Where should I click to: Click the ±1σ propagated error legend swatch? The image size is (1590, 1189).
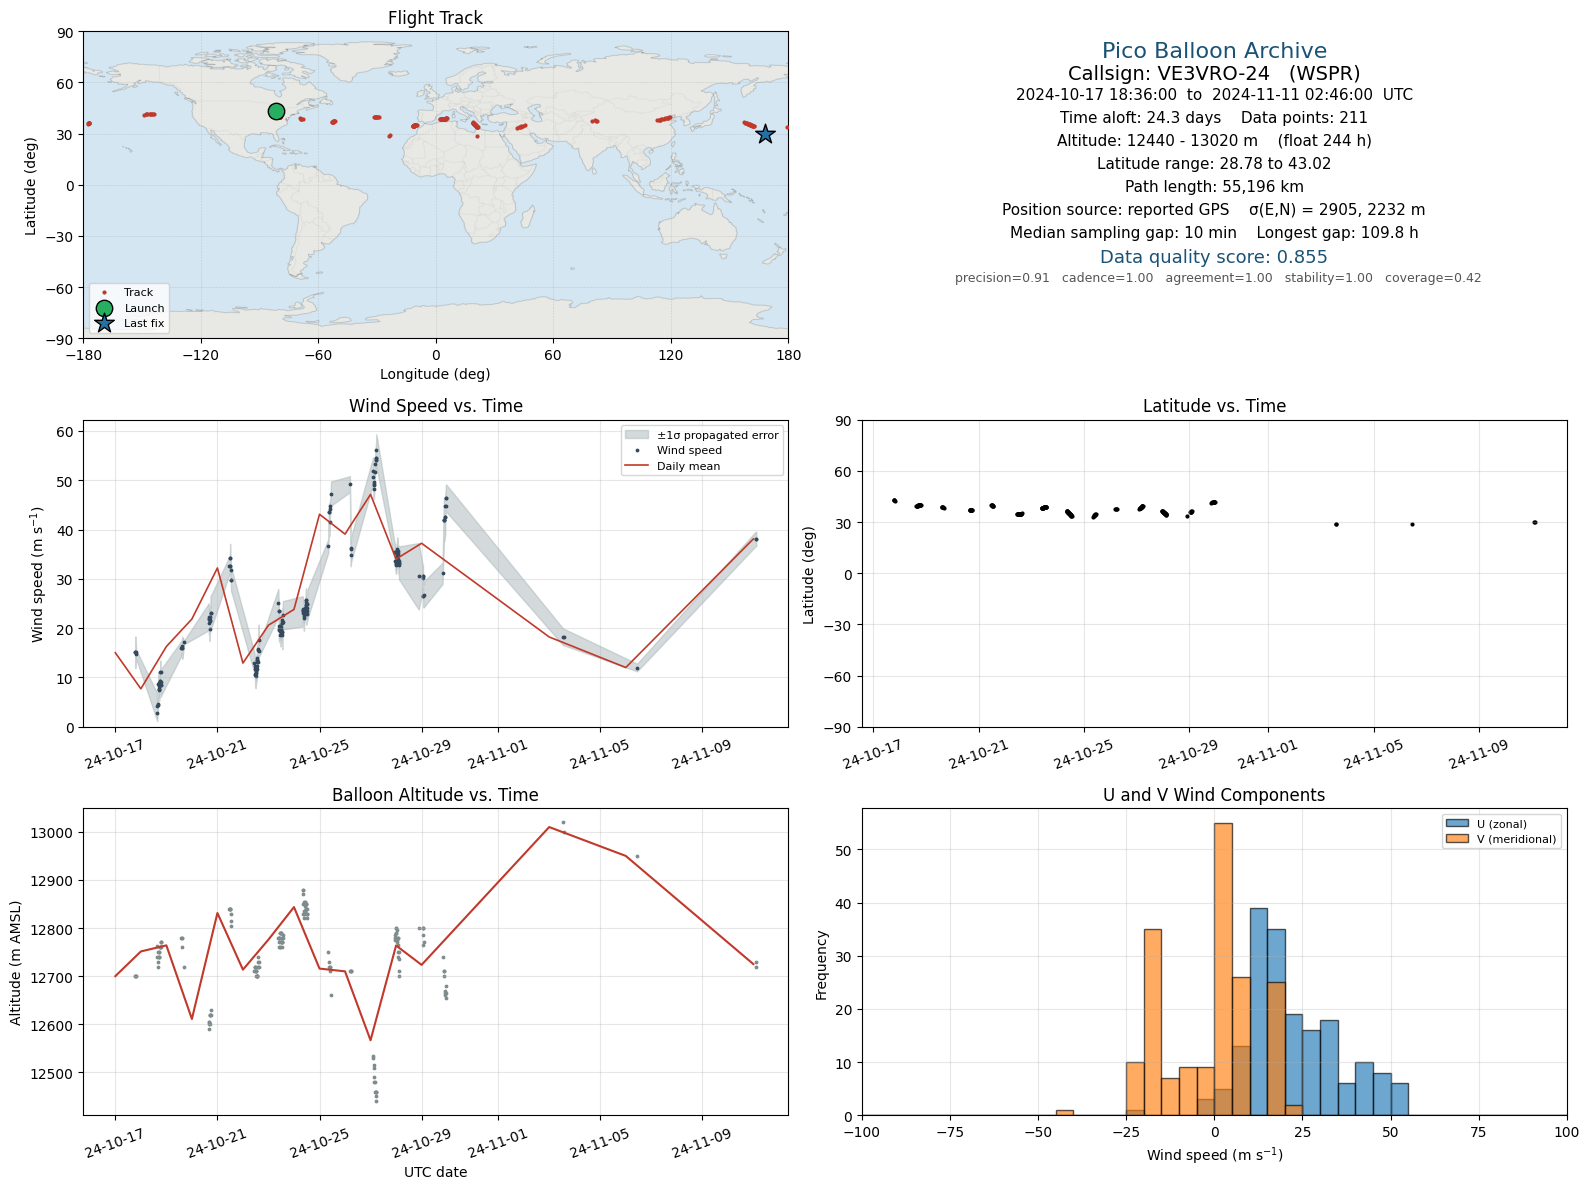[x=637, y=435]
